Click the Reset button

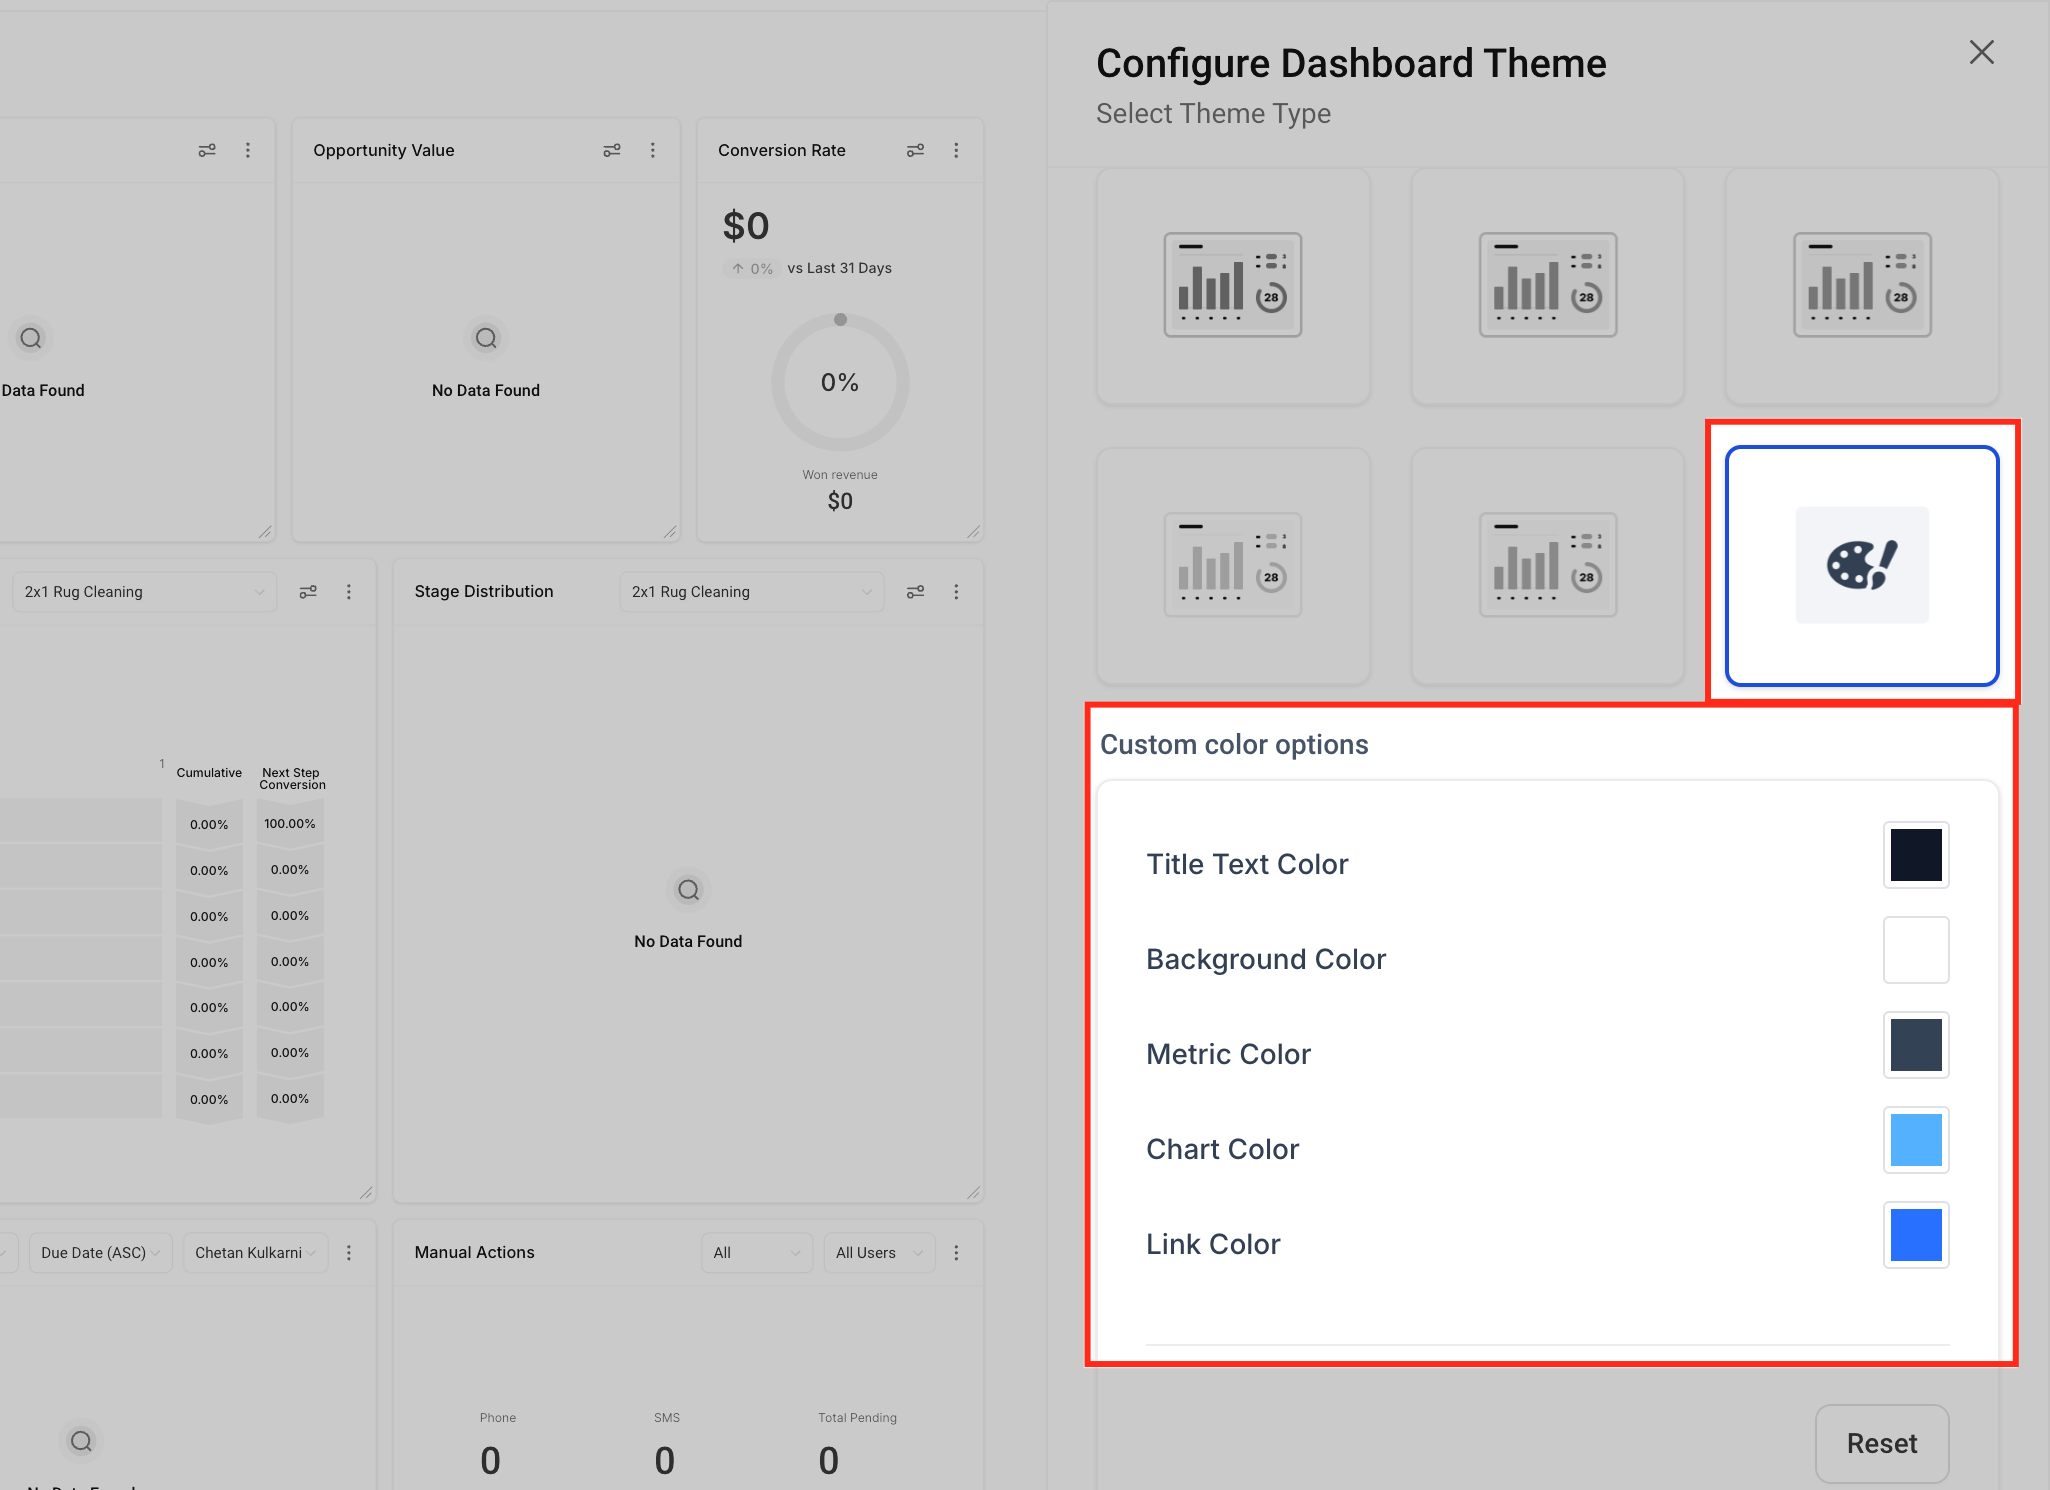[1881, 1443]
